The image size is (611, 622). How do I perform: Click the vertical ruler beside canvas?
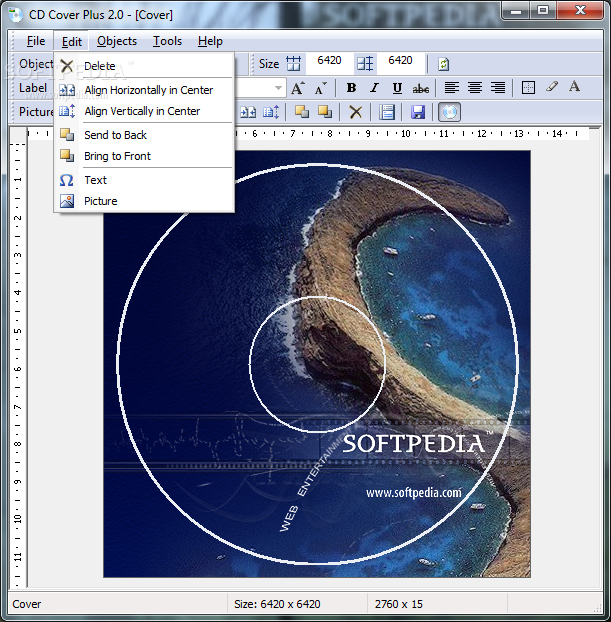(18, 365)
